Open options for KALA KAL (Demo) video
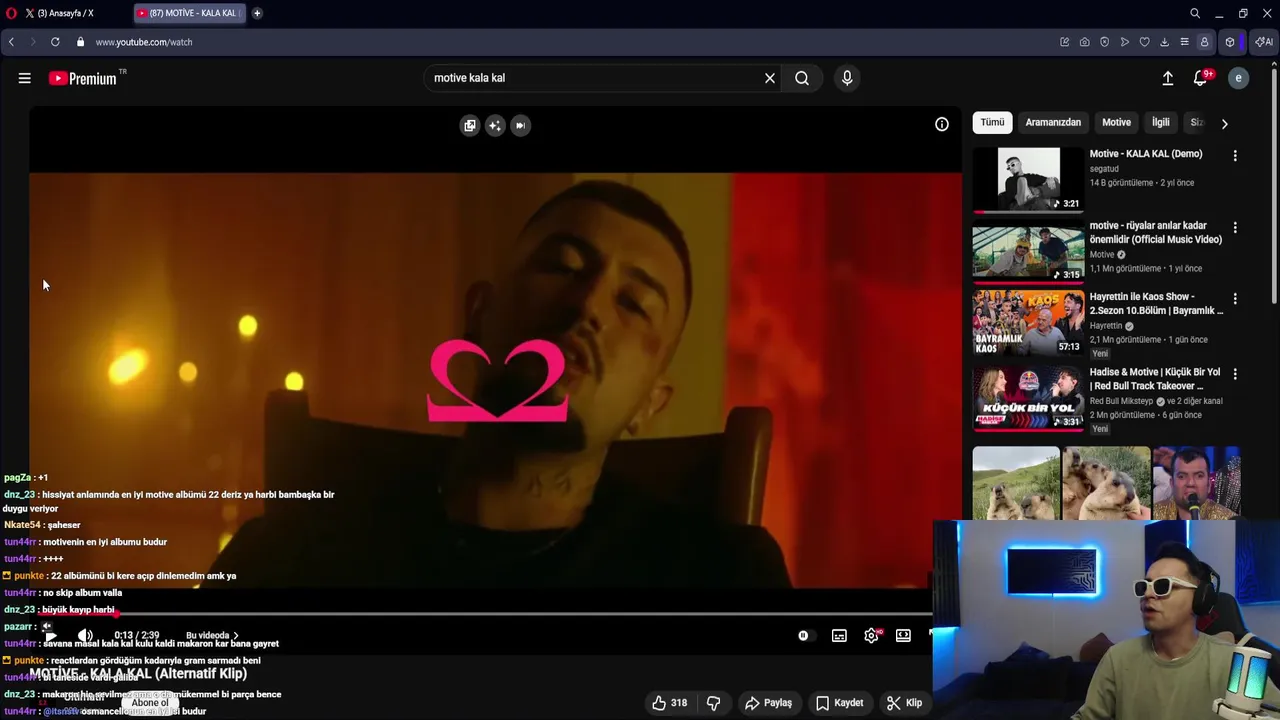The image size is (1280, 720). [x=1235, y=156]
